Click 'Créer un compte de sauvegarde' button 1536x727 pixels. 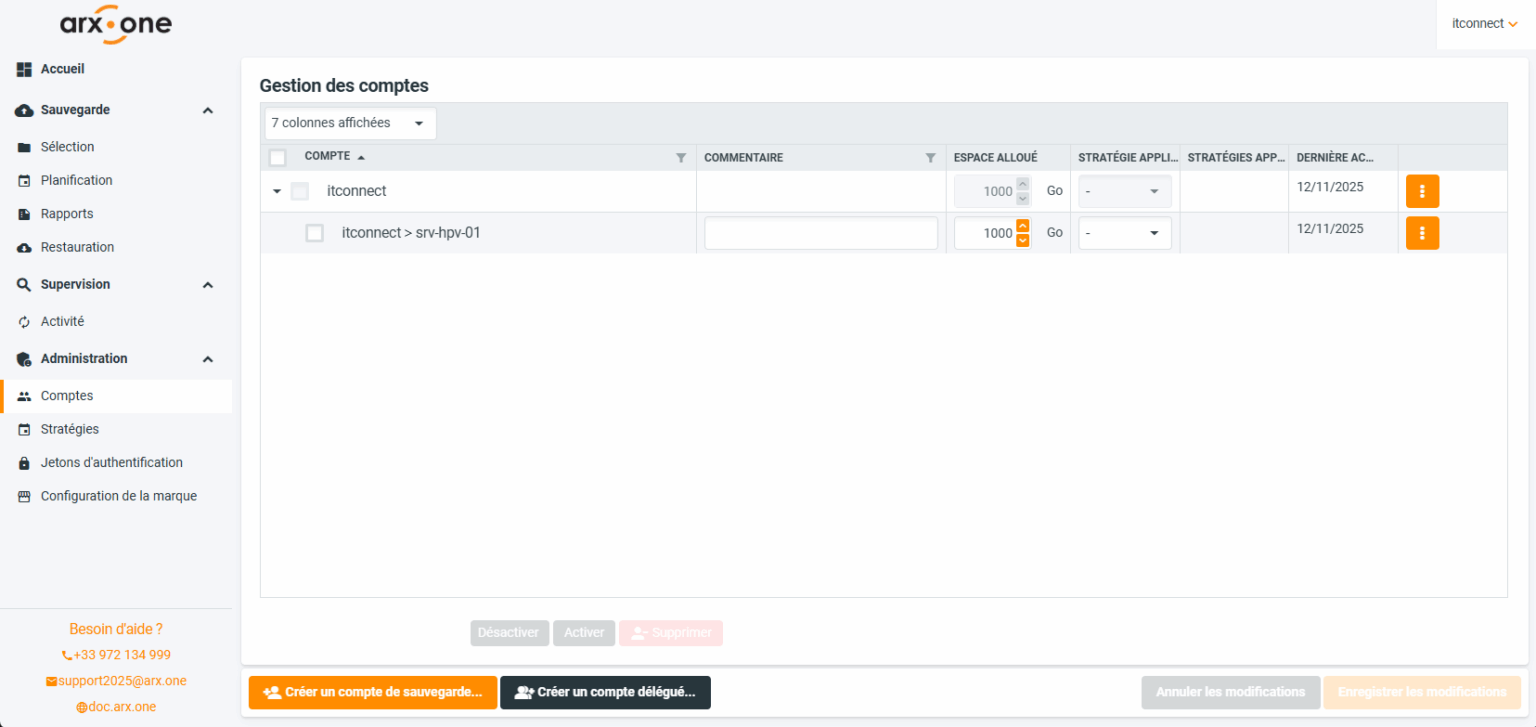[x=372, y=692]
